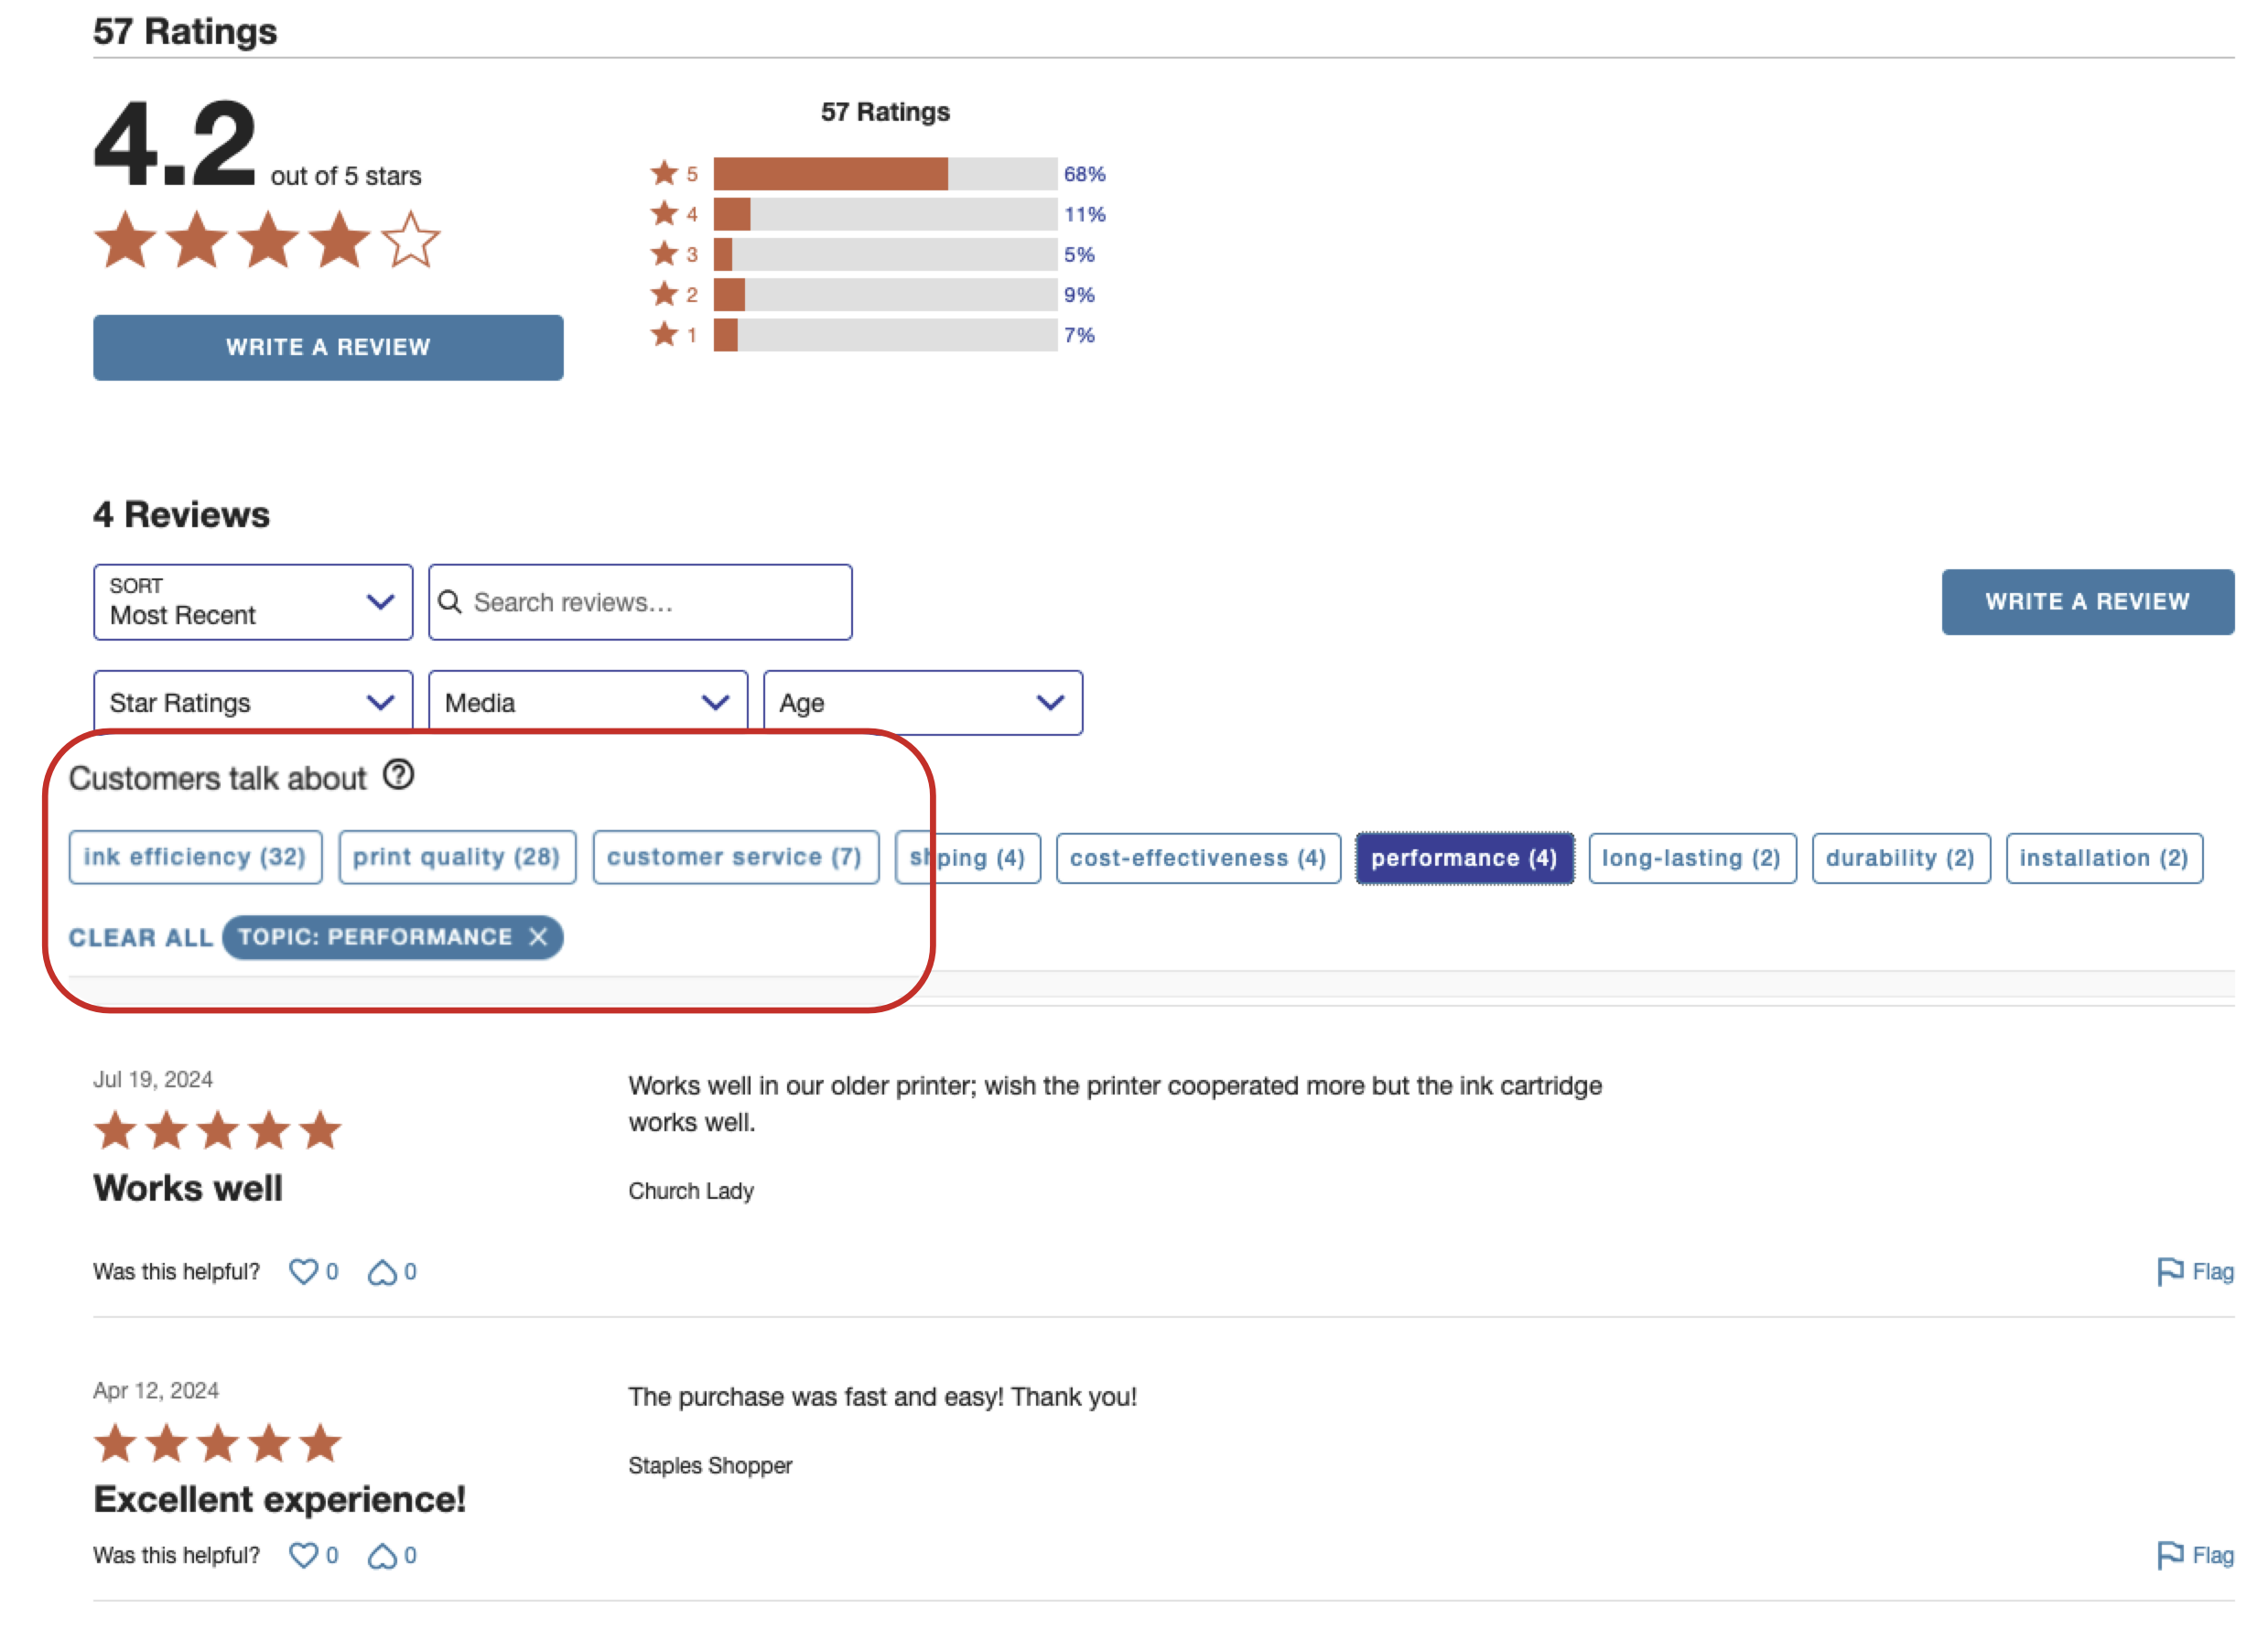Expand the Star Ratings filter
Image resolution: width=2268 pixels, height=1651 pixels.
(252, 703)
